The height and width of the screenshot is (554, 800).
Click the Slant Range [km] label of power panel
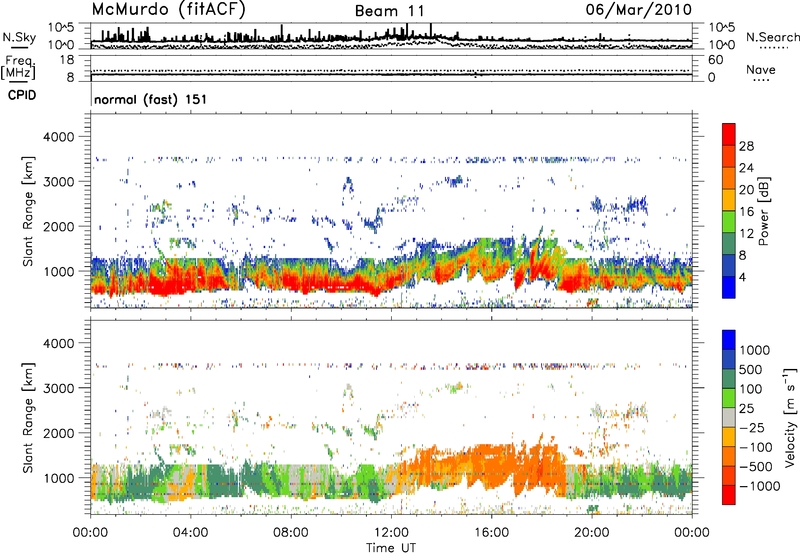pyautogui.click(x=28, y=211)
